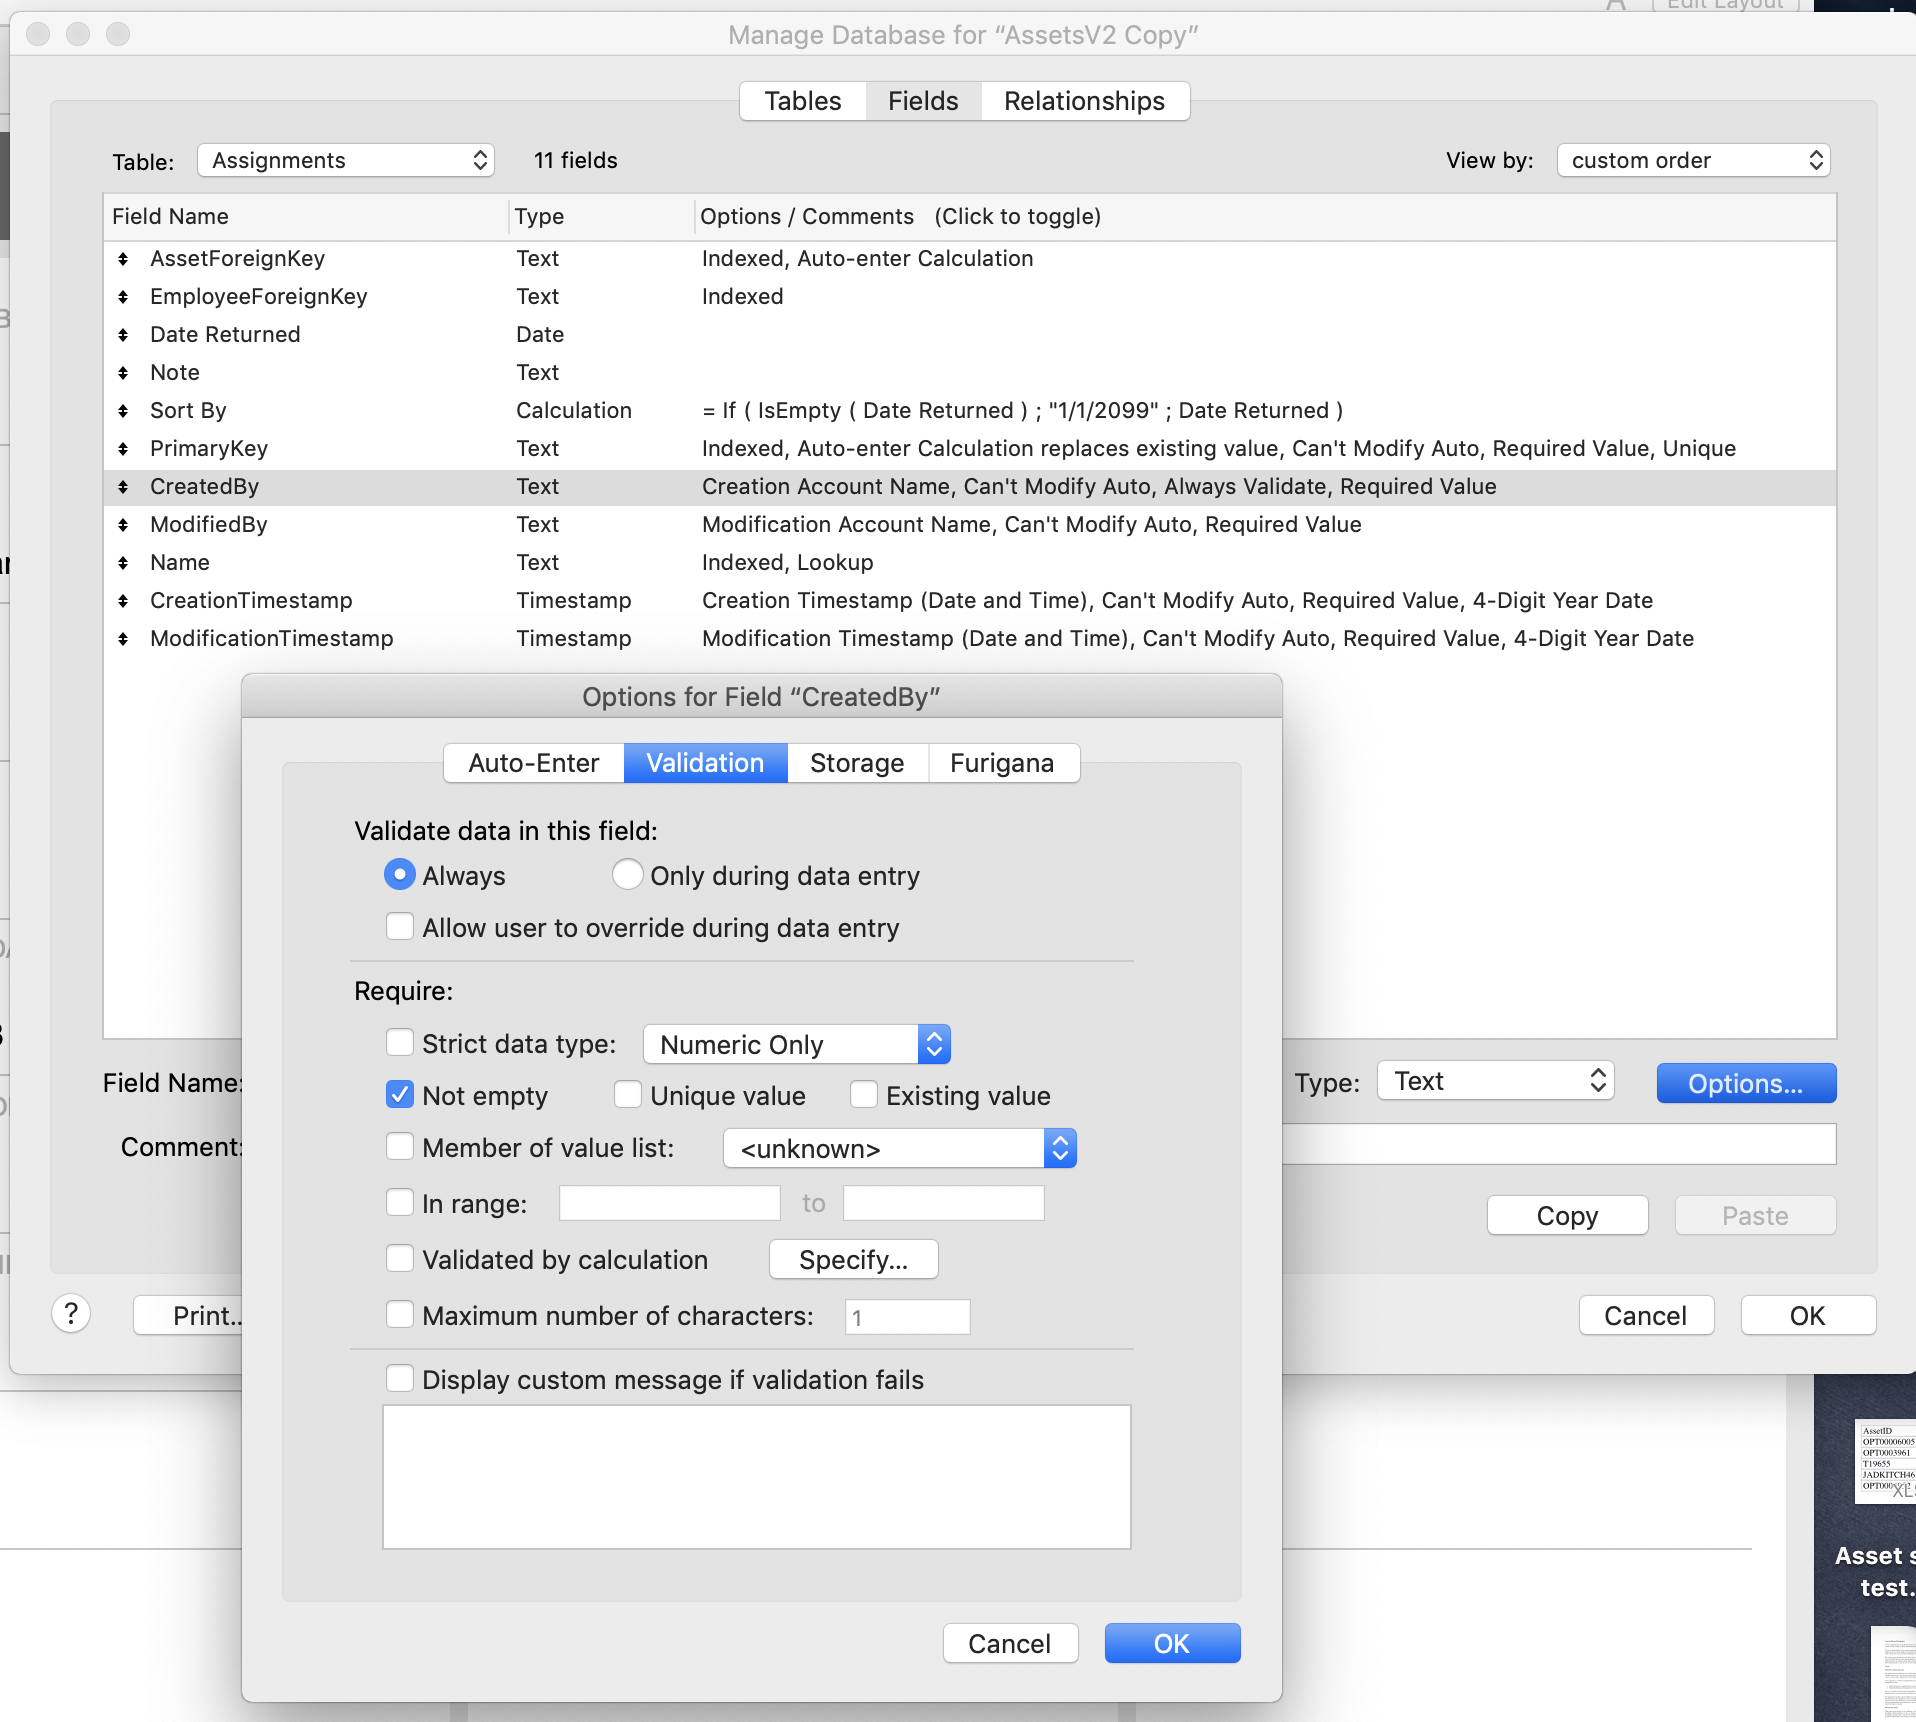Viewport: 1916px width, 1722px height.
Task: Open the spreadsheet file thumbnail on desktop
Action: coord(1886,1461)
